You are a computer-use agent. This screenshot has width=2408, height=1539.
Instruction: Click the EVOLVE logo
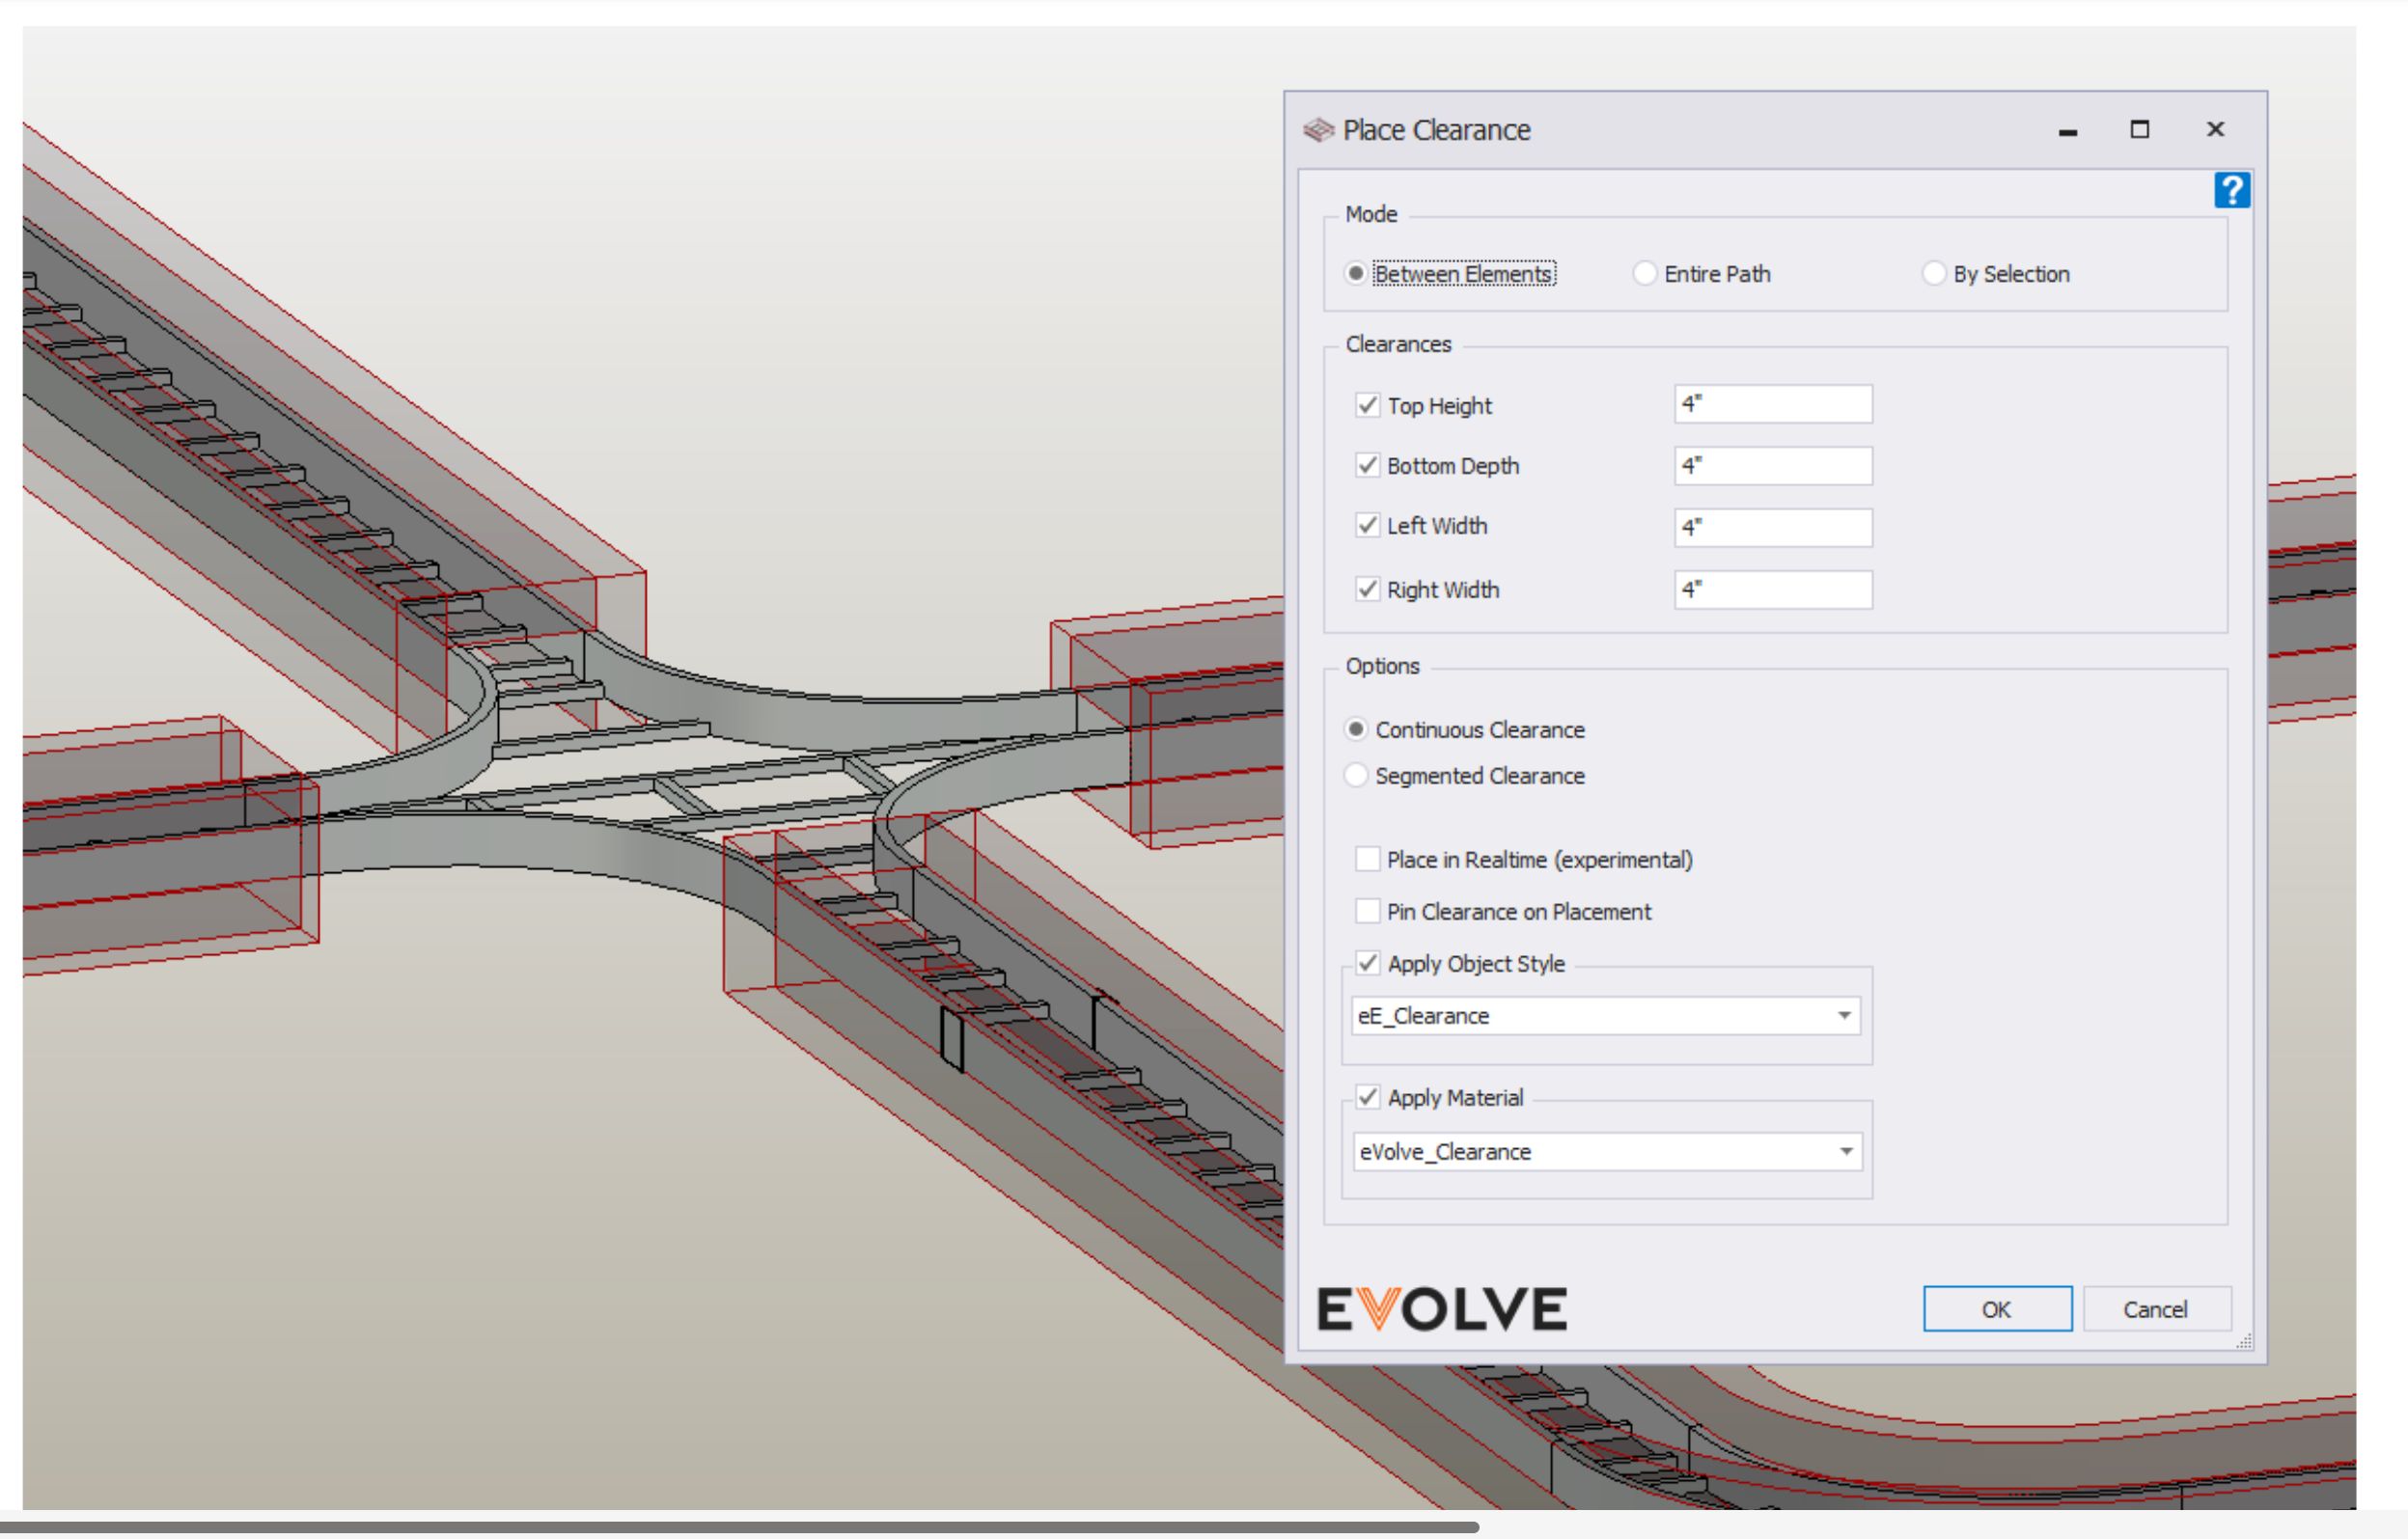pyautogui.click(x=1441, y=1308)
